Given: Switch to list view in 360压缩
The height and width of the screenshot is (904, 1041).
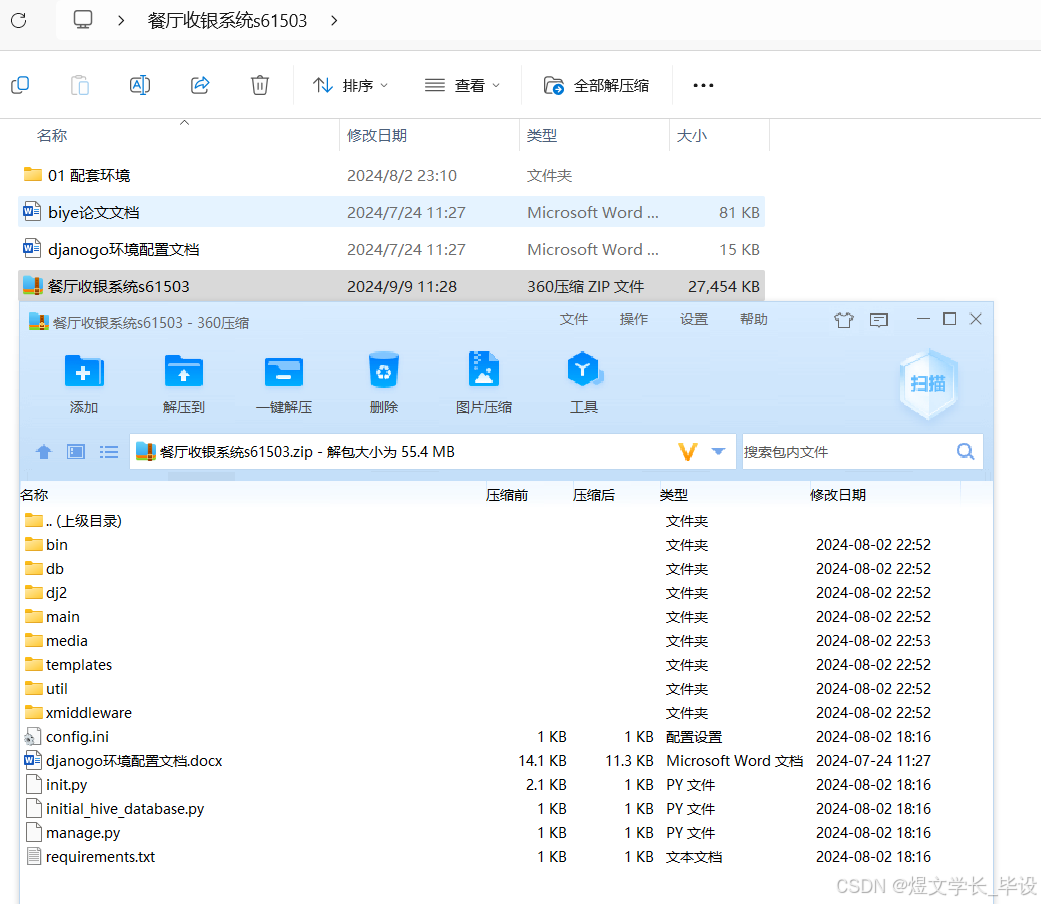Looking at the screenshot, I should [108, 451].
